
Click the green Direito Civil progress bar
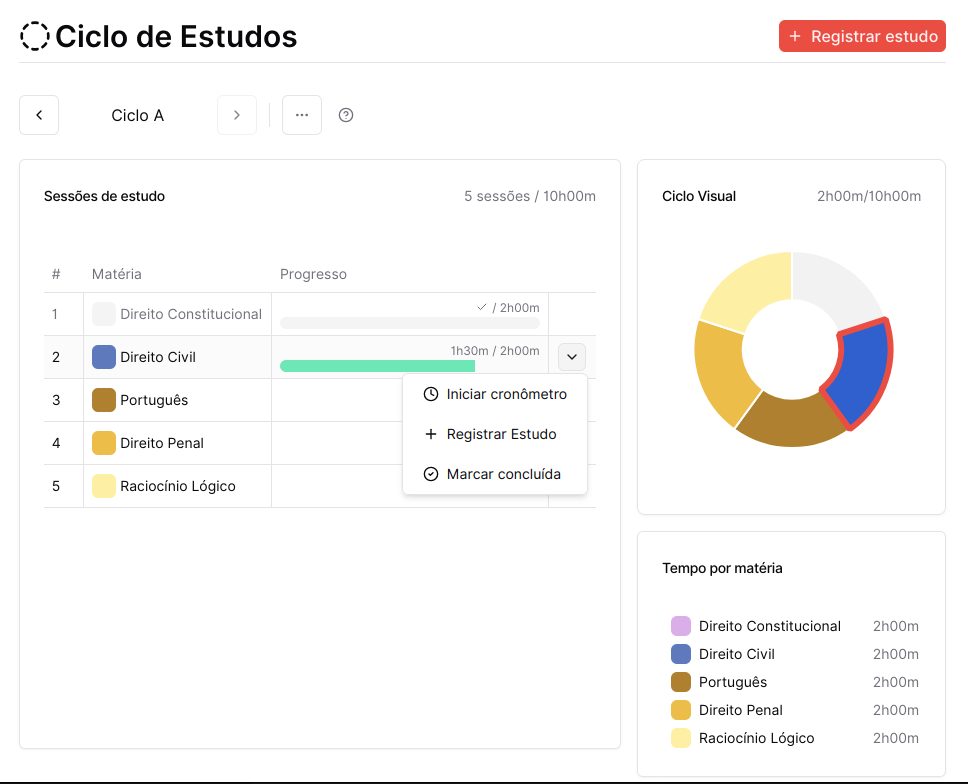377,366
